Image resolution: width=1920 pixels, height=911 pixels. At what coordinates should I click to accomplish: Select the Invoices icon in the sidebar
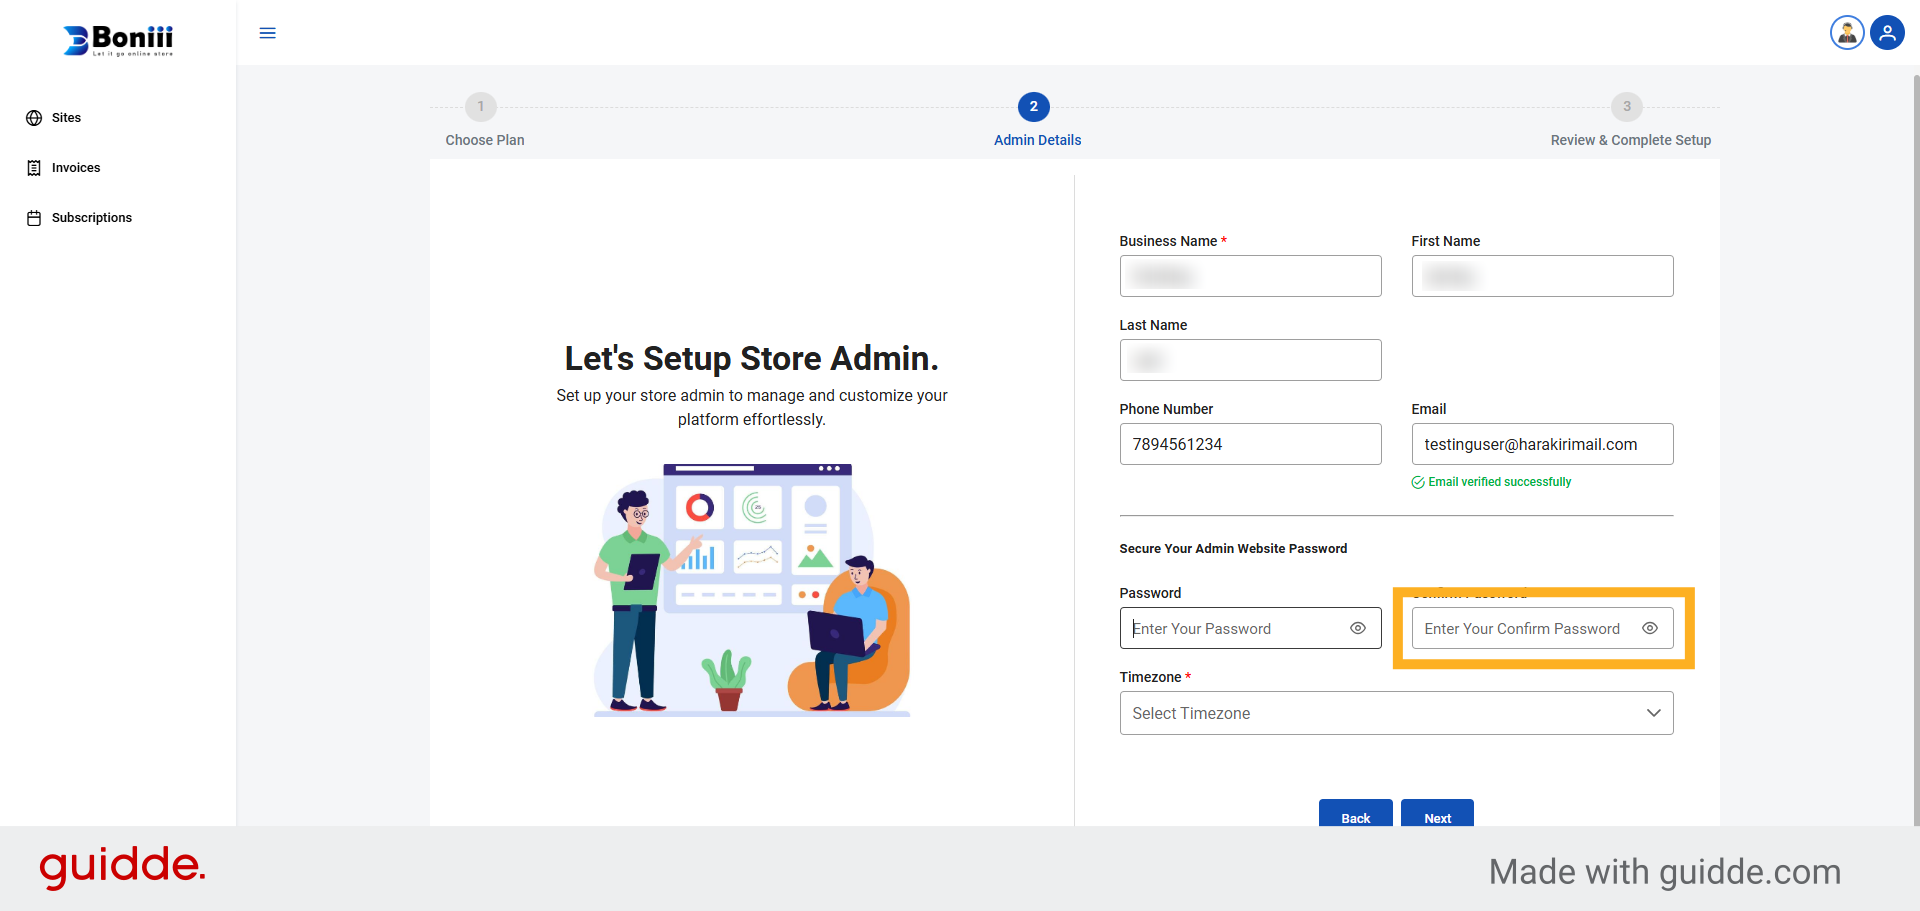tap(33, 167)
